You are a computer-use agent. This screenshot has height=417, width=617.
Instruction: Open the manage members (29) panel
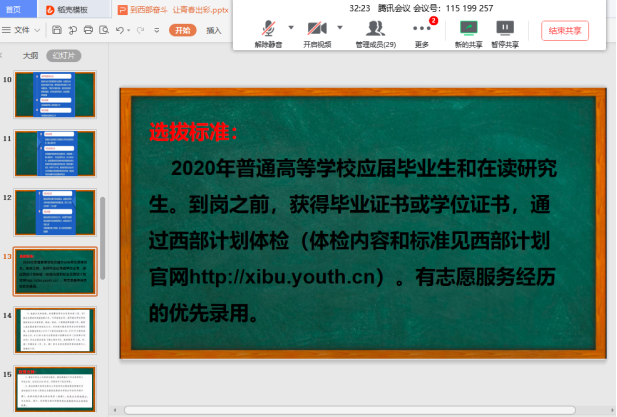click(375, 32)
